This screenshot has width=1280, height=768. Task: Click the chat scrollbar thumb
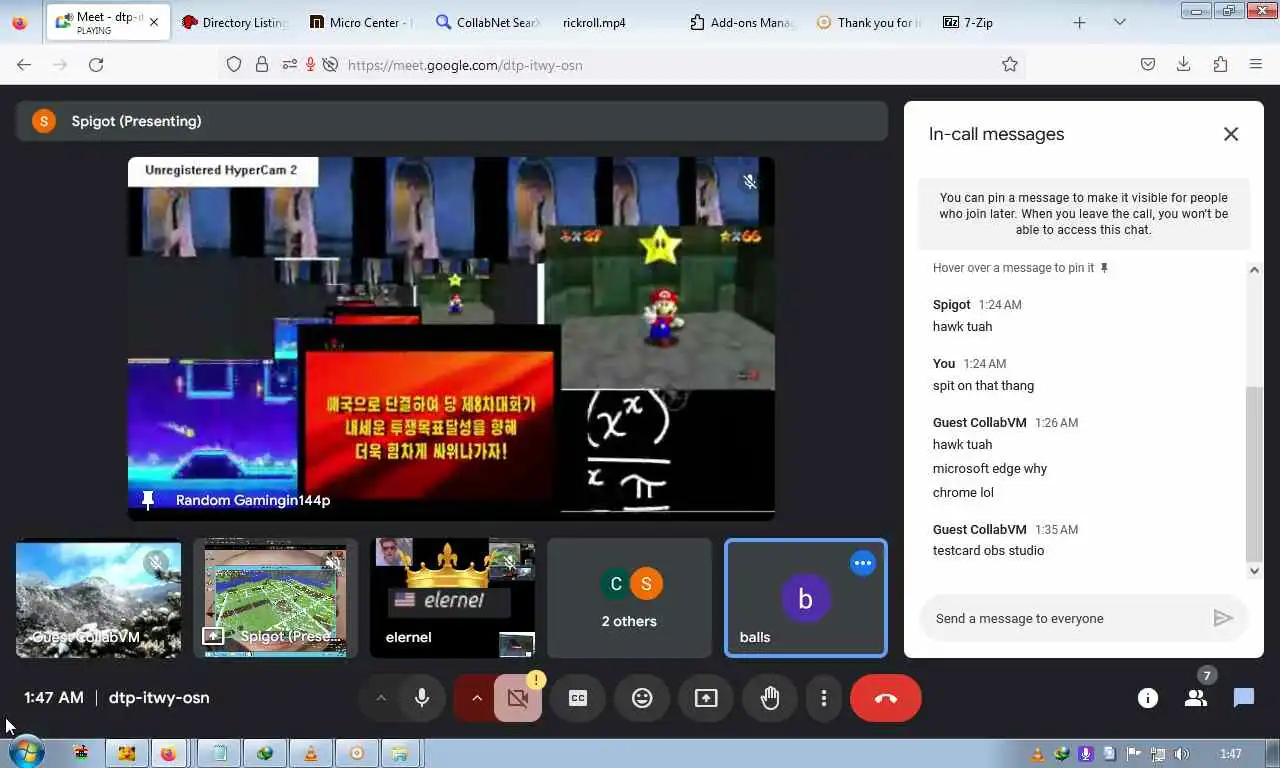(1255, 474)
